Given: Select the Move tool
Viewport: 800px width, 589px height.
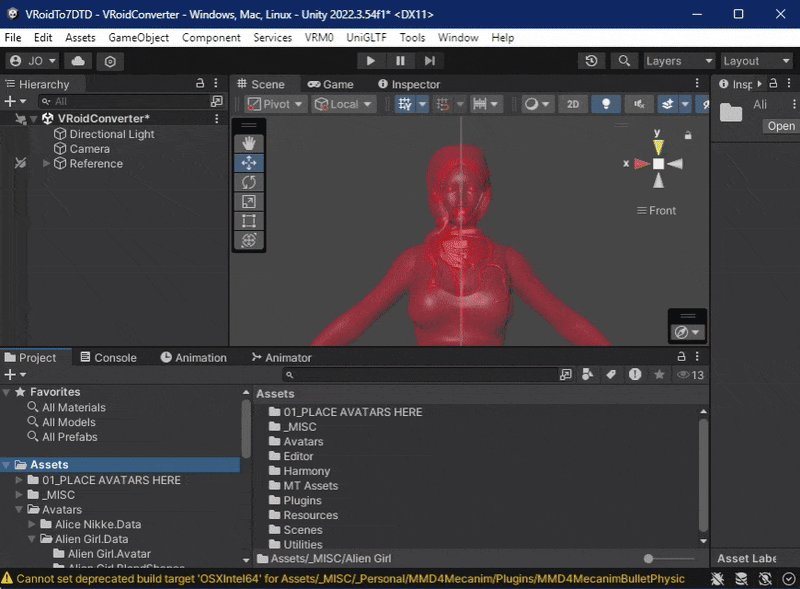Looking at the screenshot, I should (249, 163).
